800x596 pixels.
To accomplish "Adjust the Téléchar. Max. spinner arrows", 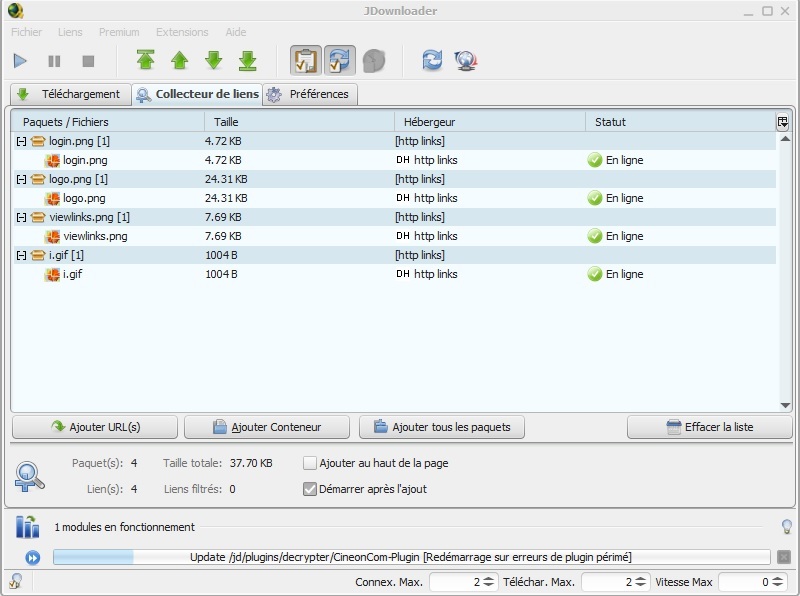I will pos(641,582).
